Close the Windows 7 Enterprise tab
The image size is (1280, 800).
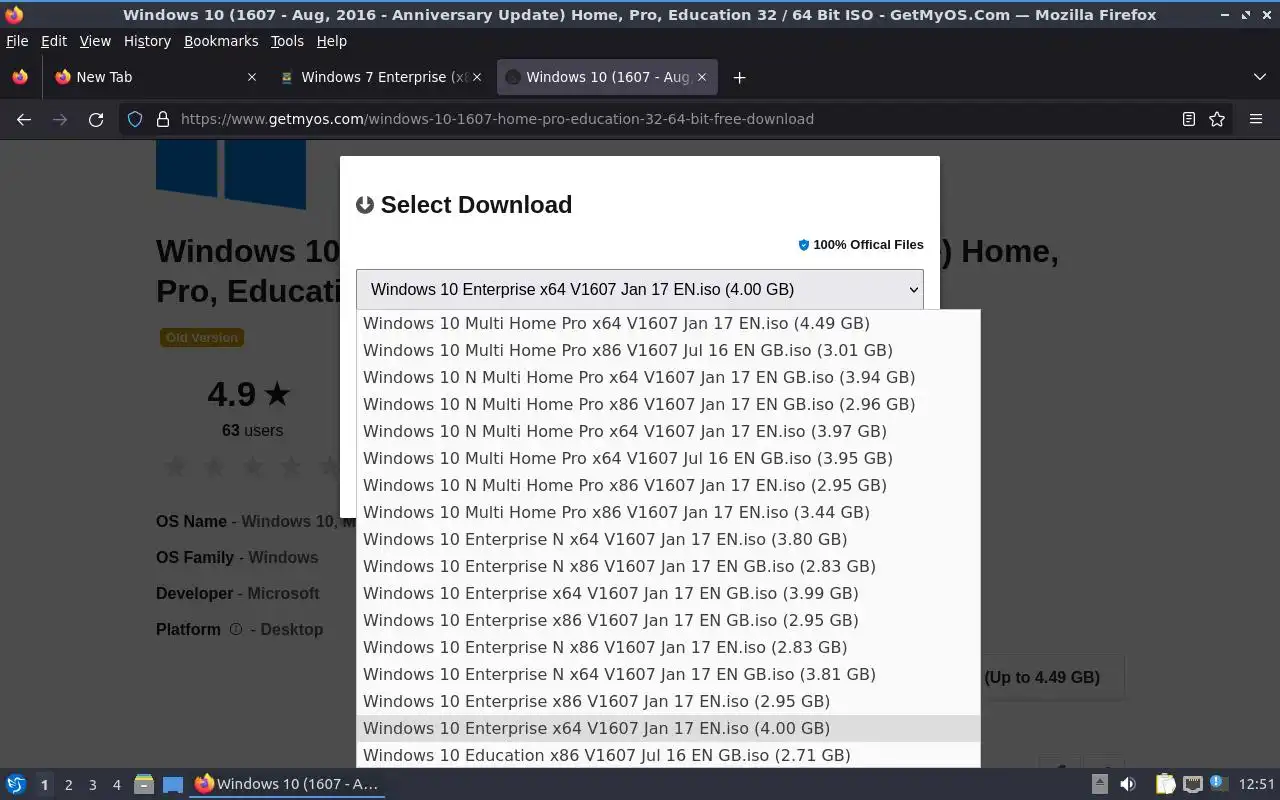click(x=477, y=77)
